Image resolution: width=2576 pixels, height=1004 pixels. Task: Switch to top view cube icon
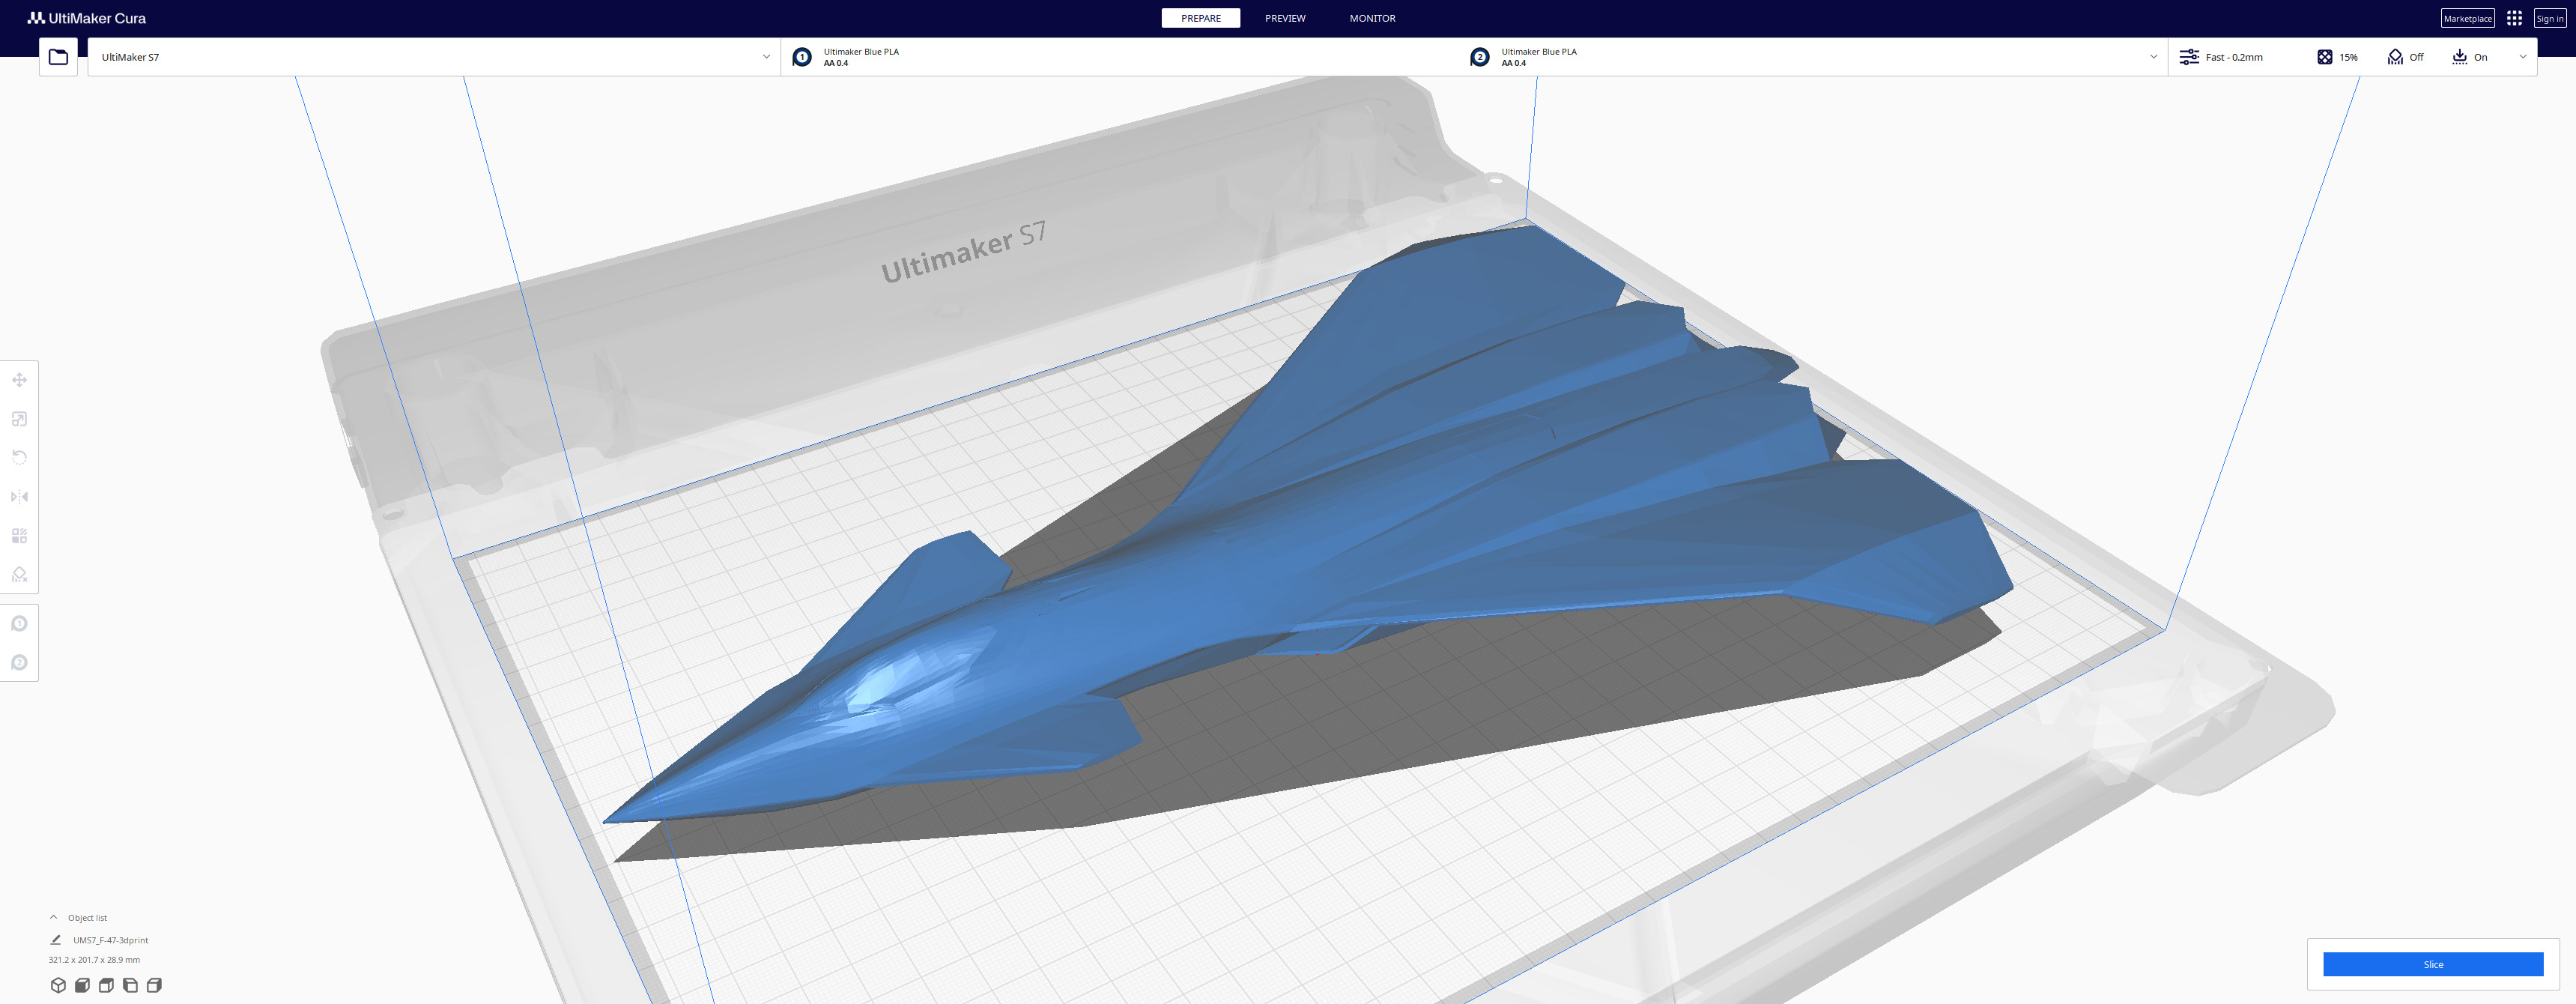coord(106,985)
